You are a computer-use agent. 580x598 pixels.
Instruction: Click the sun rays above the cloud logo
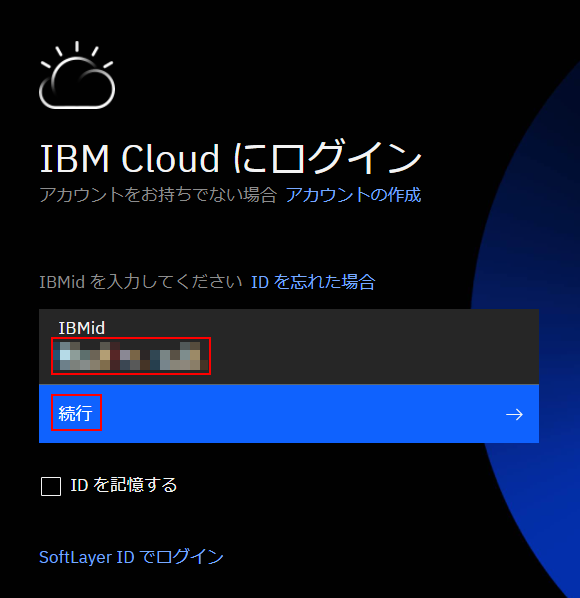click(77, 53)
